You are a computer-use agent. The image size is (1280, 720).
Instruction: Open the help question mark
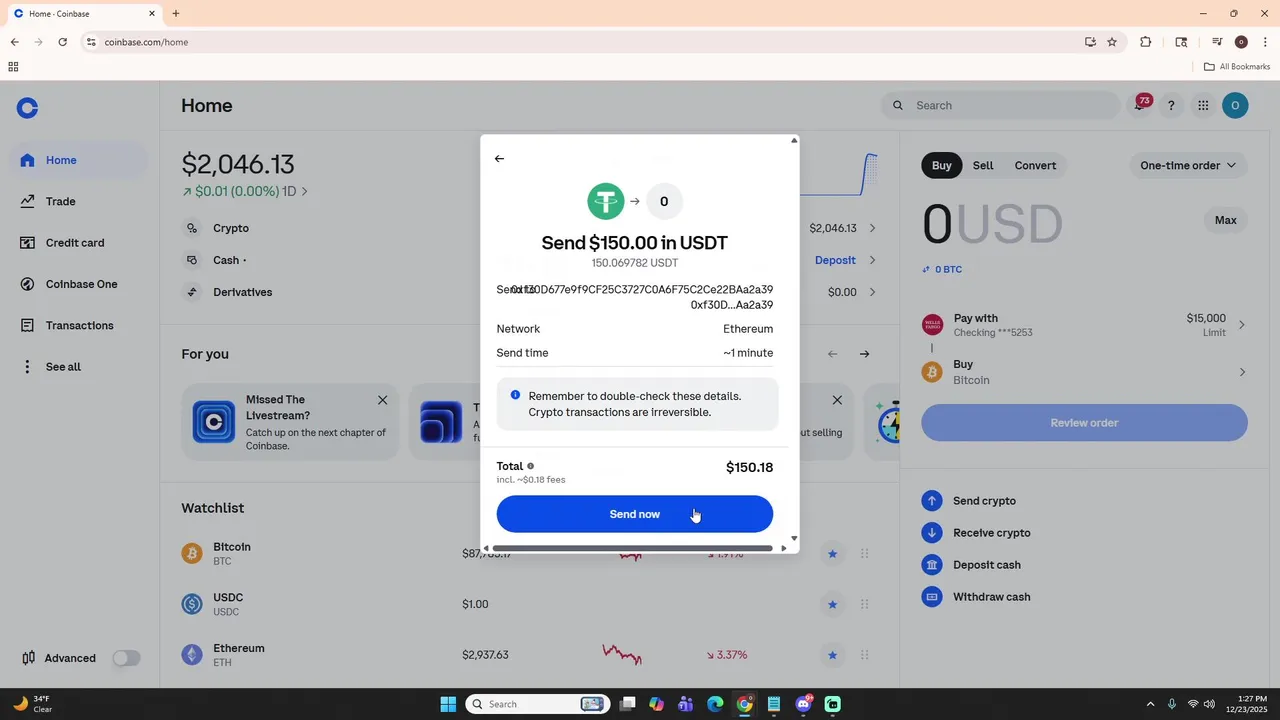[1171, 105]
